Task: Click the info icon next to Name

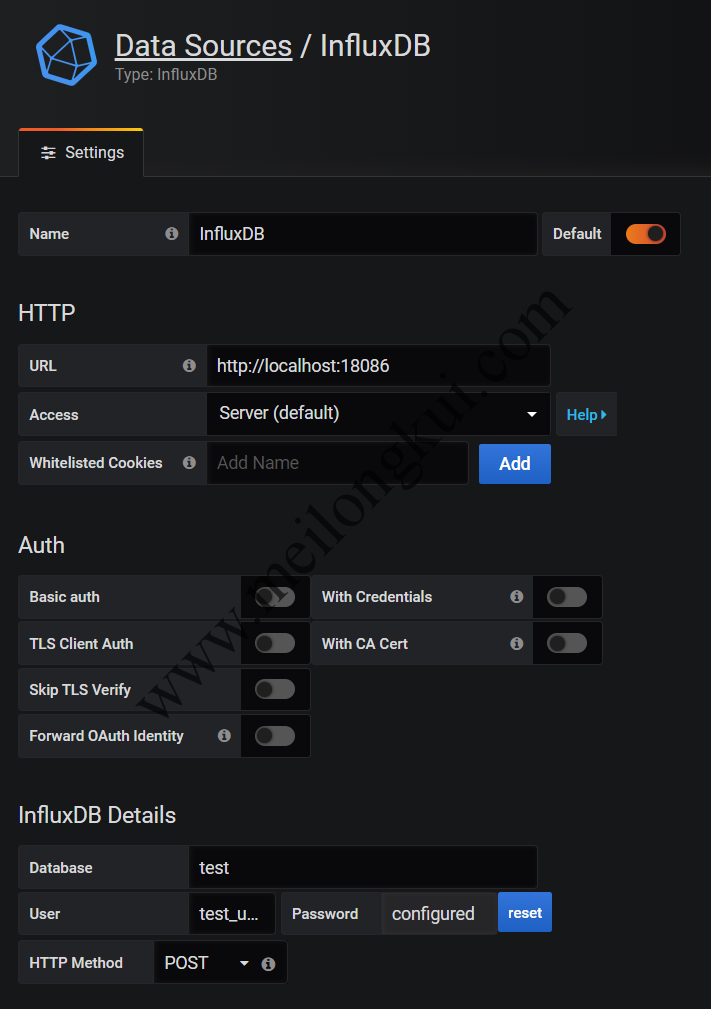Action: click(x=172, y=234)
